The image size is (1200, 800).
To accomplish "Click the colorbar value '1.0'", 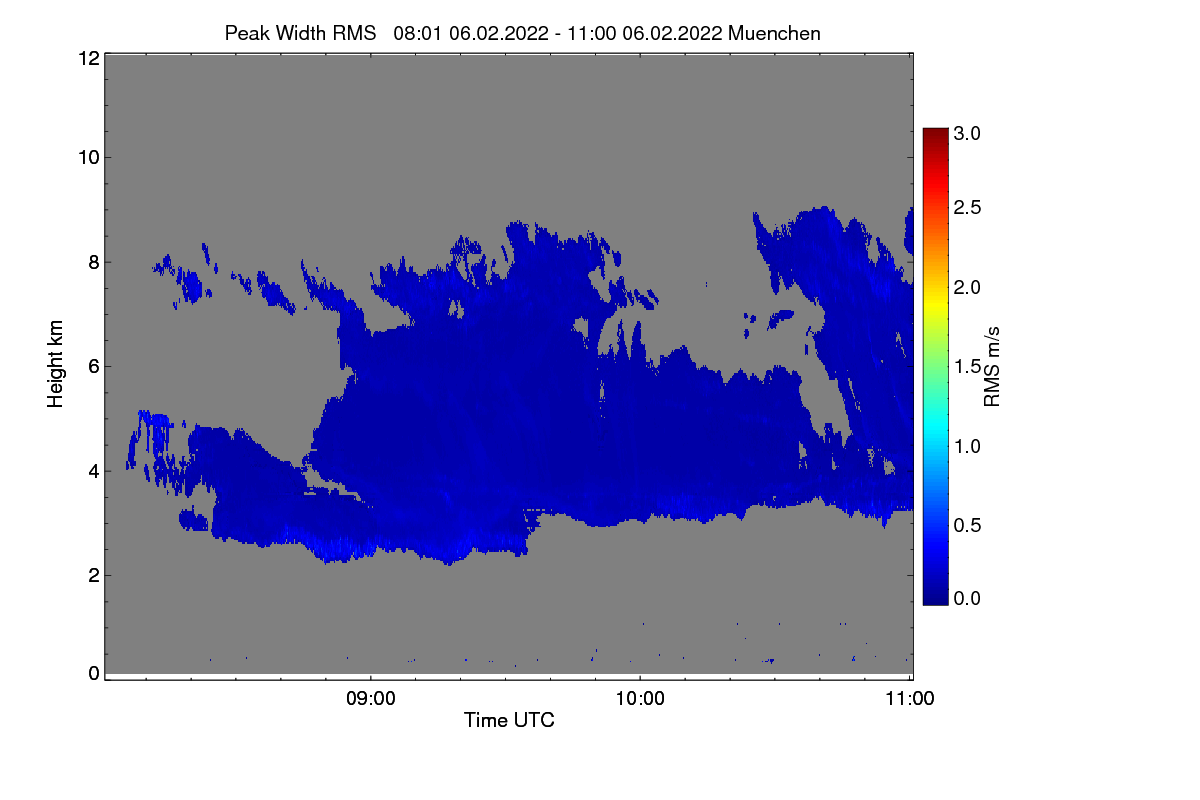I will (967, 445).
